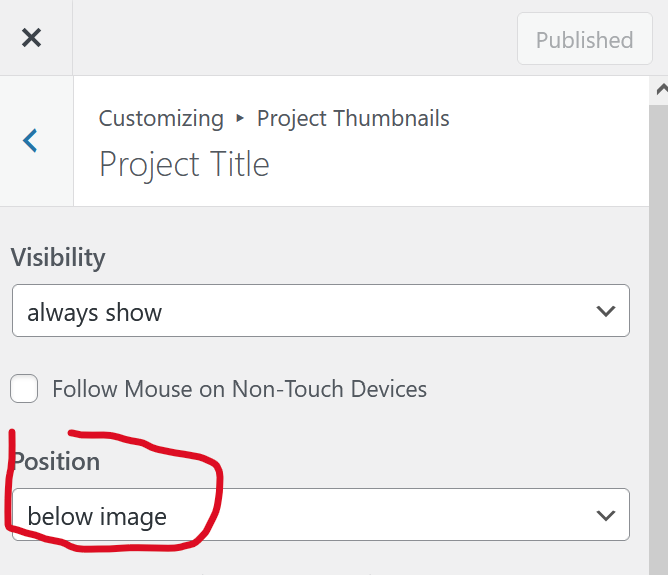The image size is (668, 575).
Task: Click the "Project Title" section heading
Action: click(184, 164)
